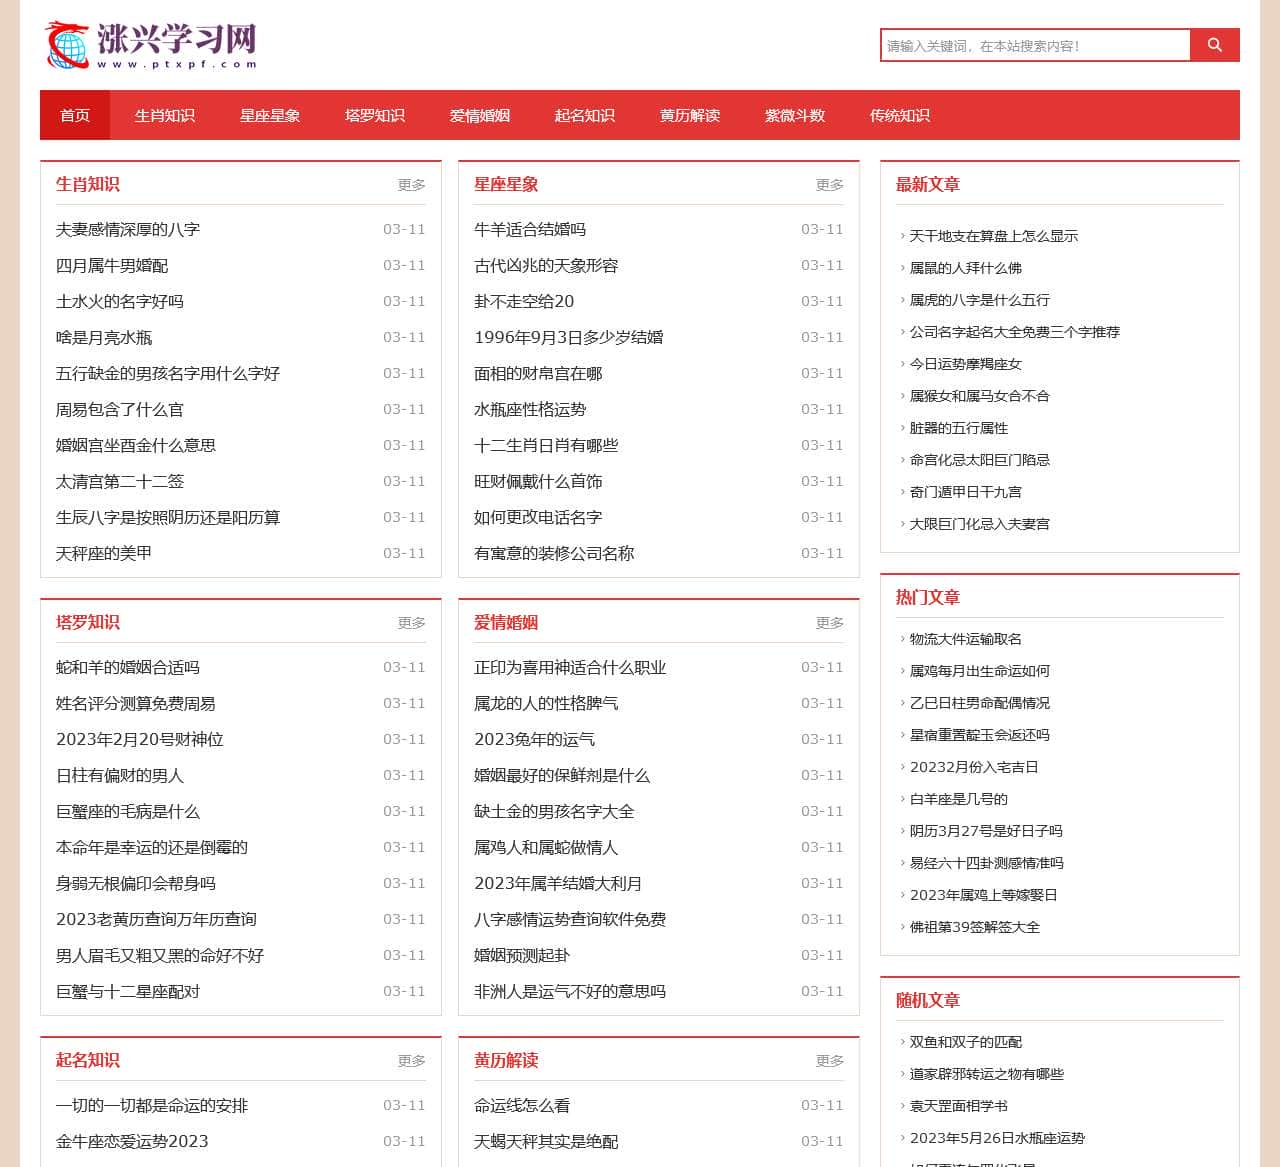Open latest article 公司名字起名大全免费三个字推荐
The width and height of the screenshot is (1280, 1167).
click(x=1015, y=332)
